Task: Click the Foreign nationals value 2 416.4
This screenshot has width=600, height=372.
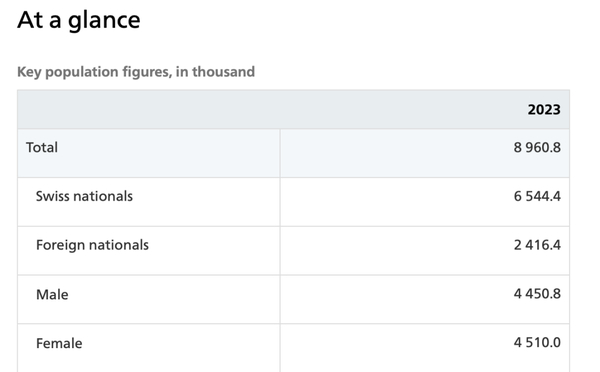Action: coord(537,245)
